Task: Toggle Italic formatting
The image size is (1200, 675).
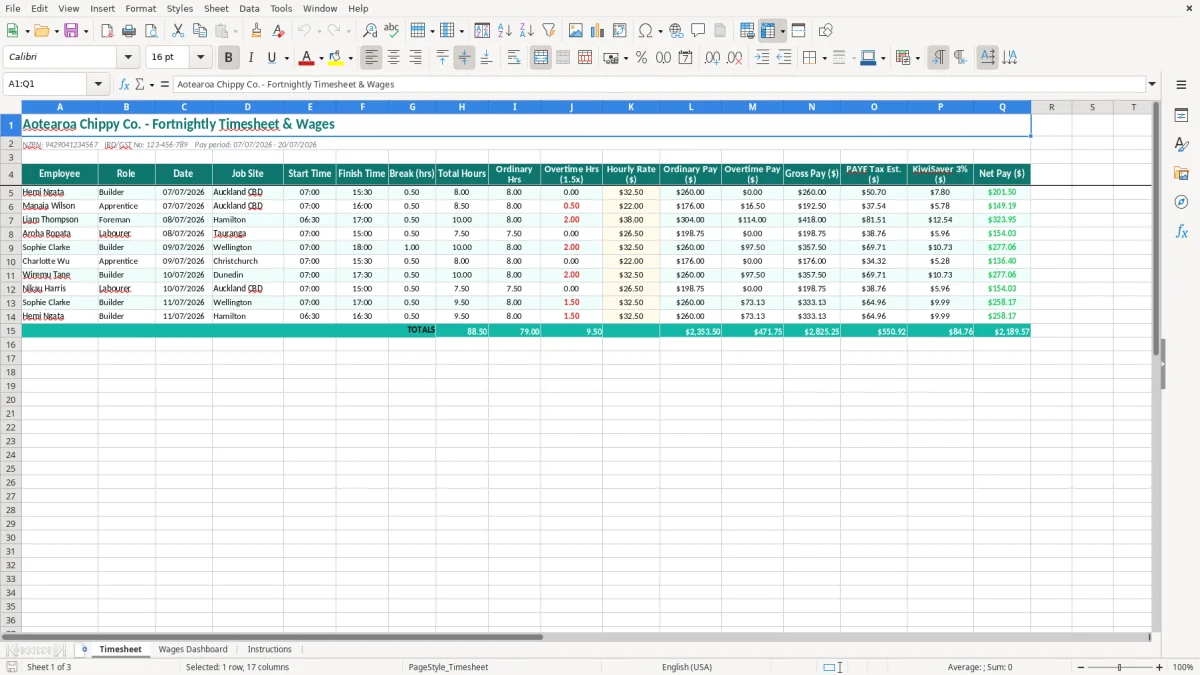Action: (x=250, y=58)
